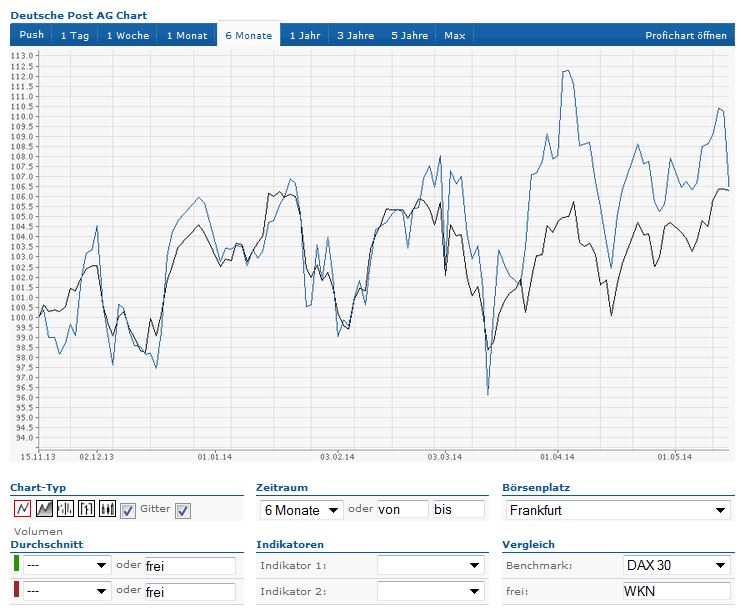
Task: Open the DAX 30 Benchmark dropdown
Action: pyautogui.click(x=676, y=565)
